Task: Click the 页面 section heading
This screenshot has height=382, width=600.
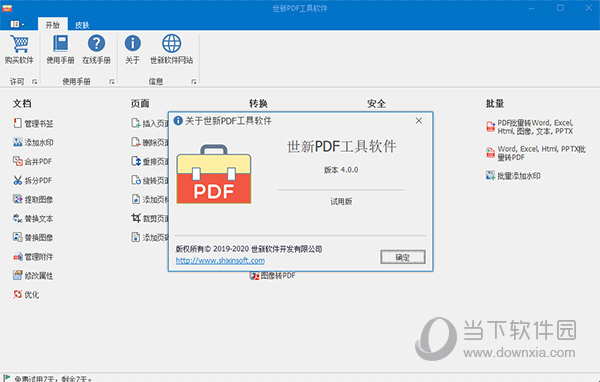Action: (140, 103)
